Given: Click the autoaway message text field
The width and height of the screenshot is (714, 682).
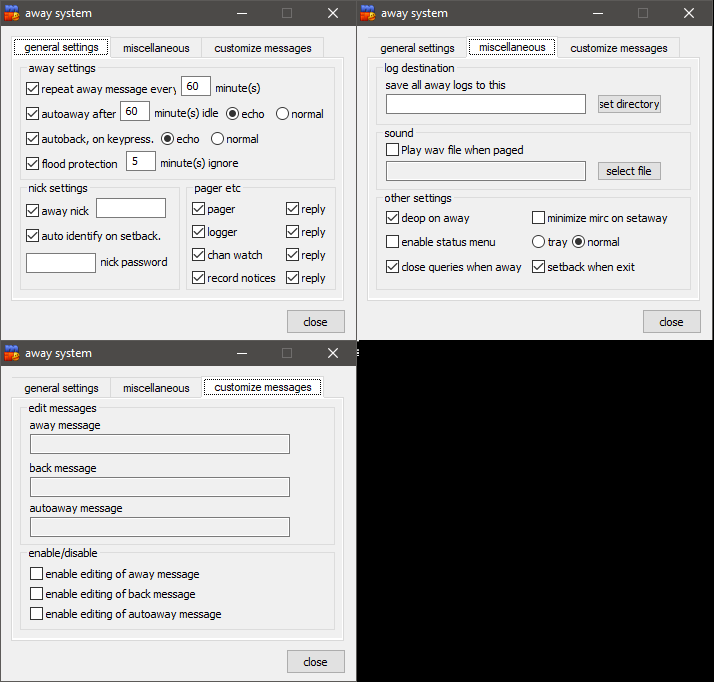Looking at the screenshot, I should click(x=160, y=527).
